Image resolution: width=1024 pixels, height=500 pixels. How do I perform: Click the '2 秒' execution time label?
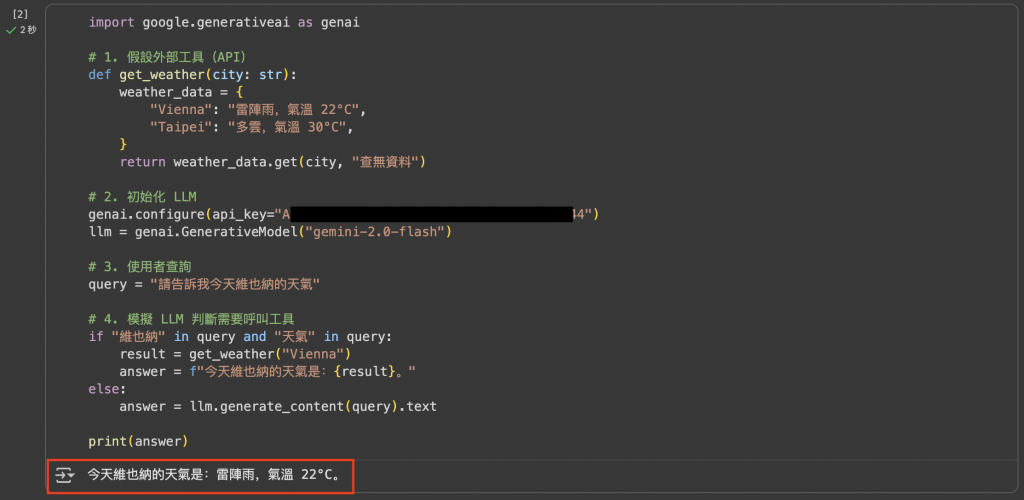pos(27,30)
